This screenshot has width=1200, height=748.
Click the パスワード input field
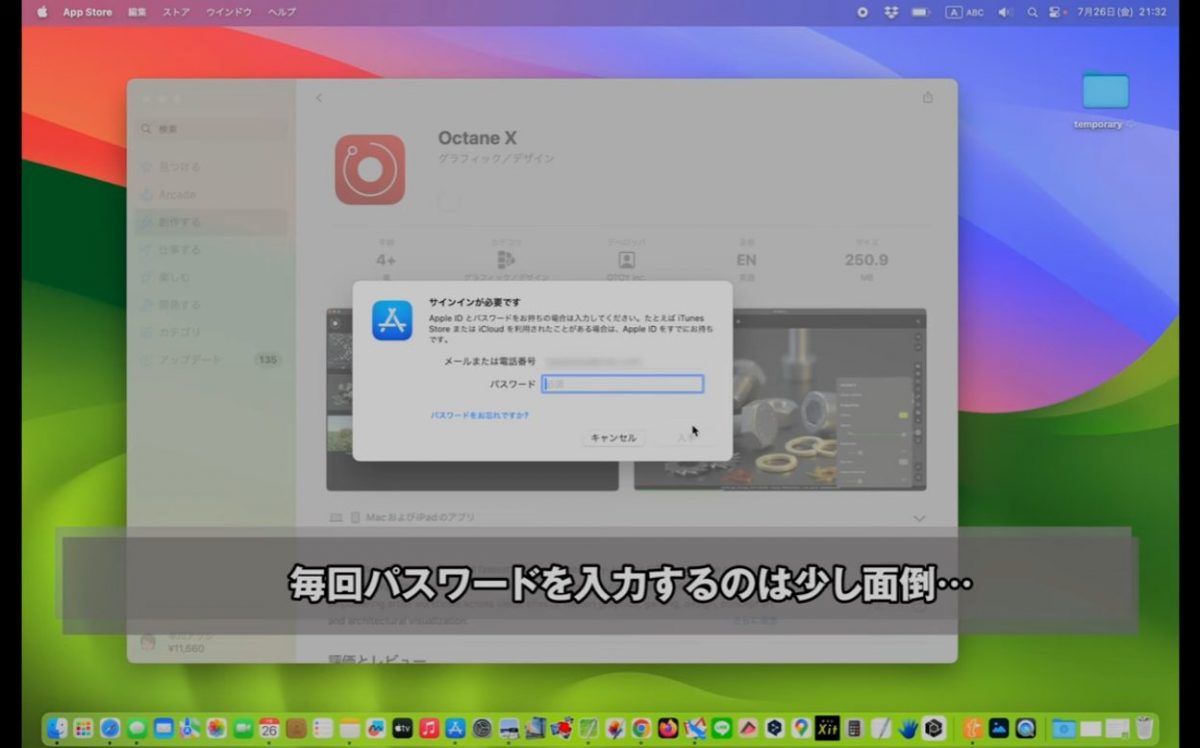click(x=623, y=384)
